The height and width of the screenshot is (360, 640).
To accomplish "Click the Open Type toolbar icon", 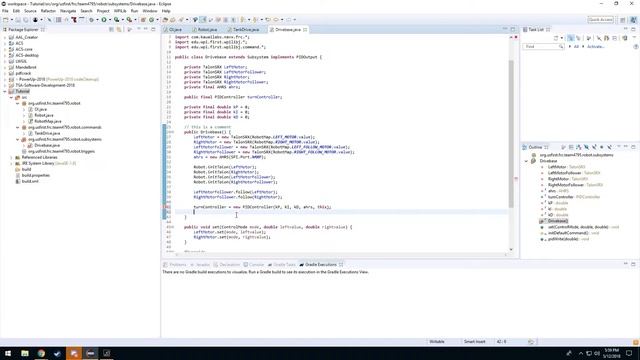I will point(165,20).
